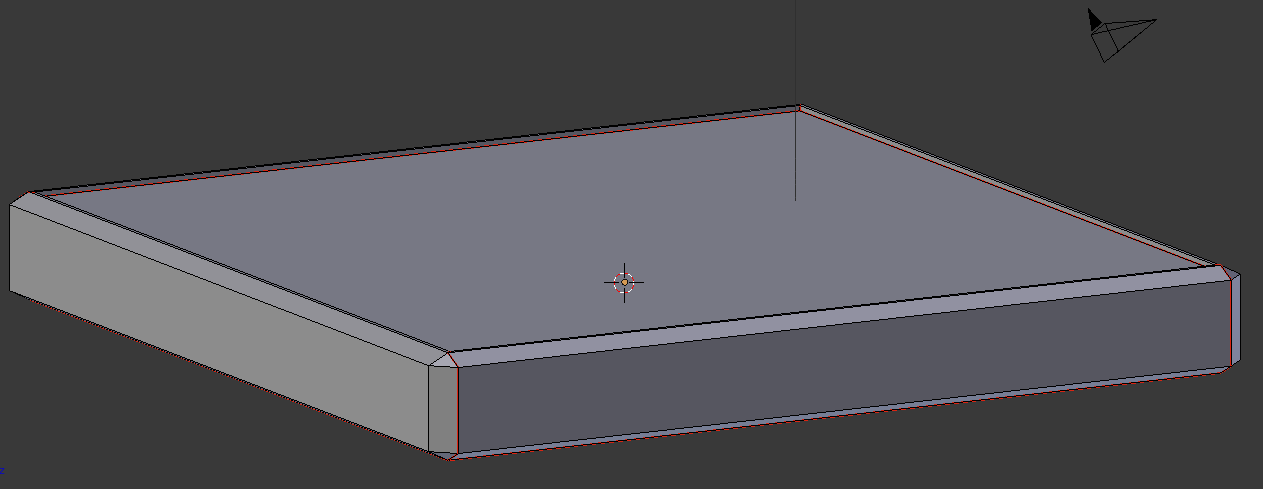Click the far back corner vertex of top
1263x489 pixels.
[x=798, y=106]
